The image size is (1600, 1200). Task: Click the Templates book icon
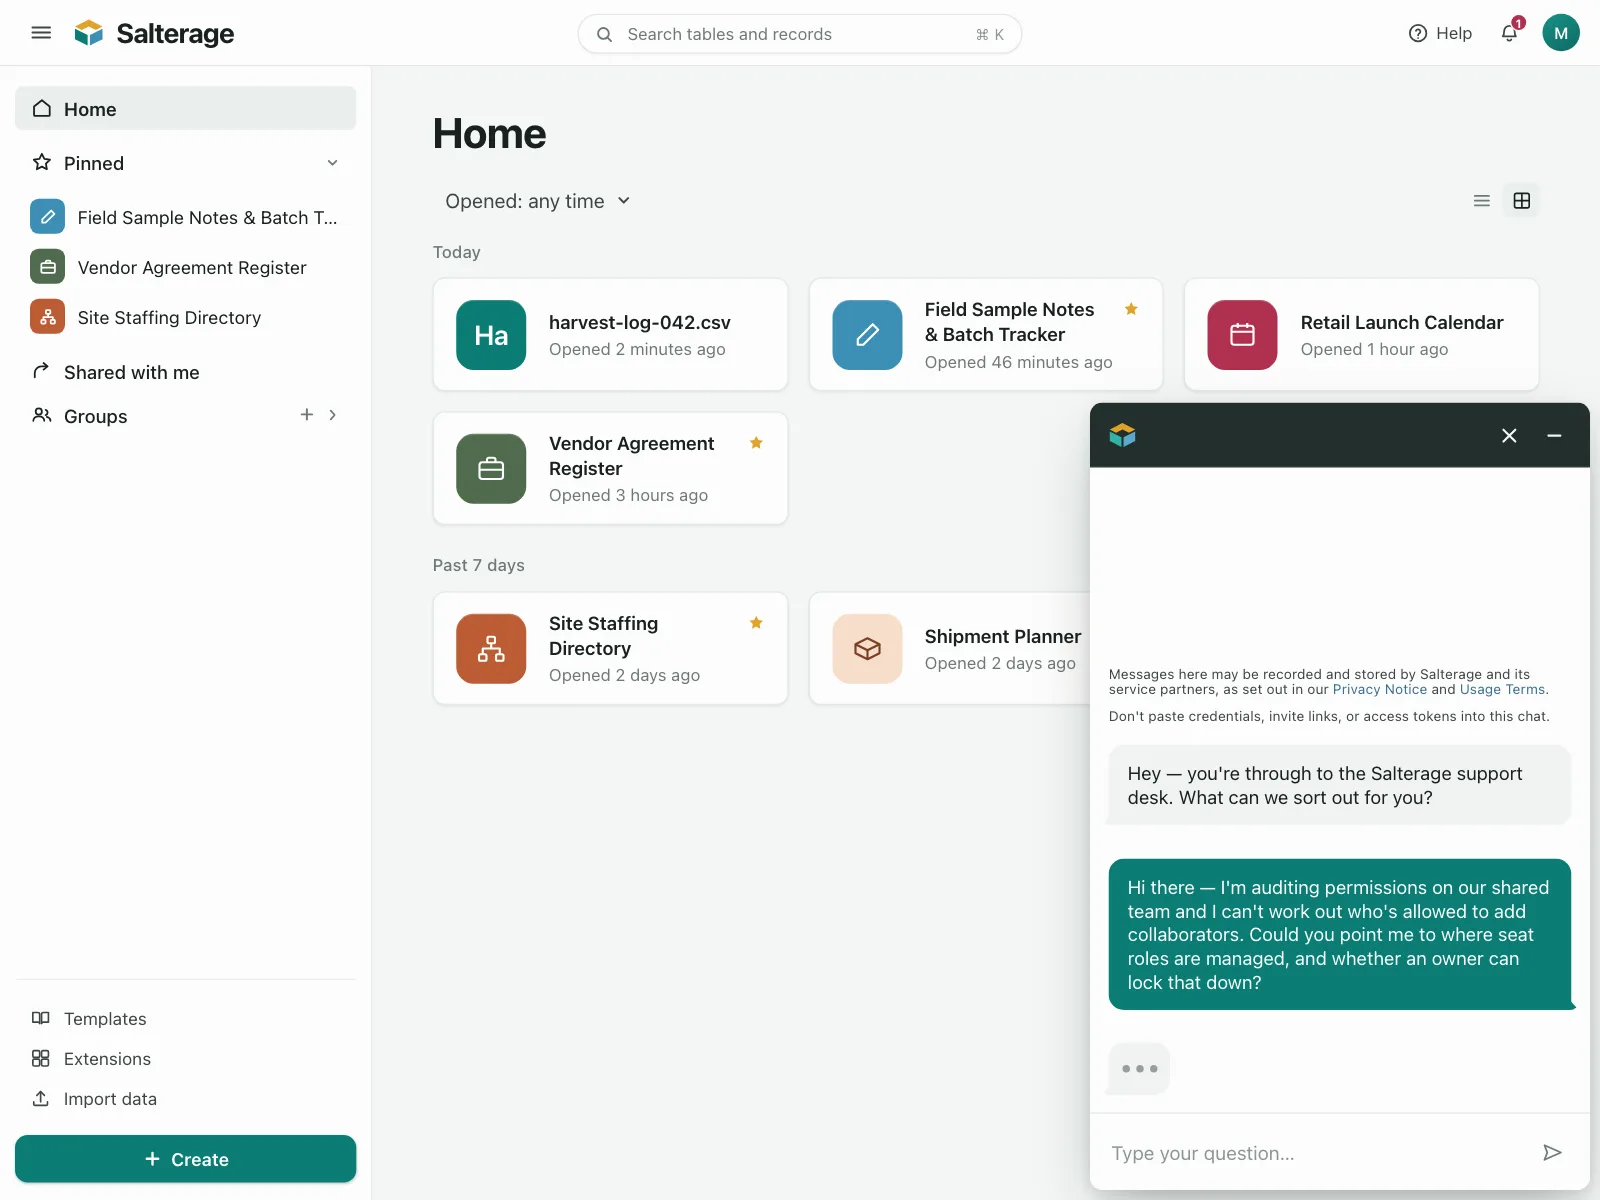click(41, 1018)
